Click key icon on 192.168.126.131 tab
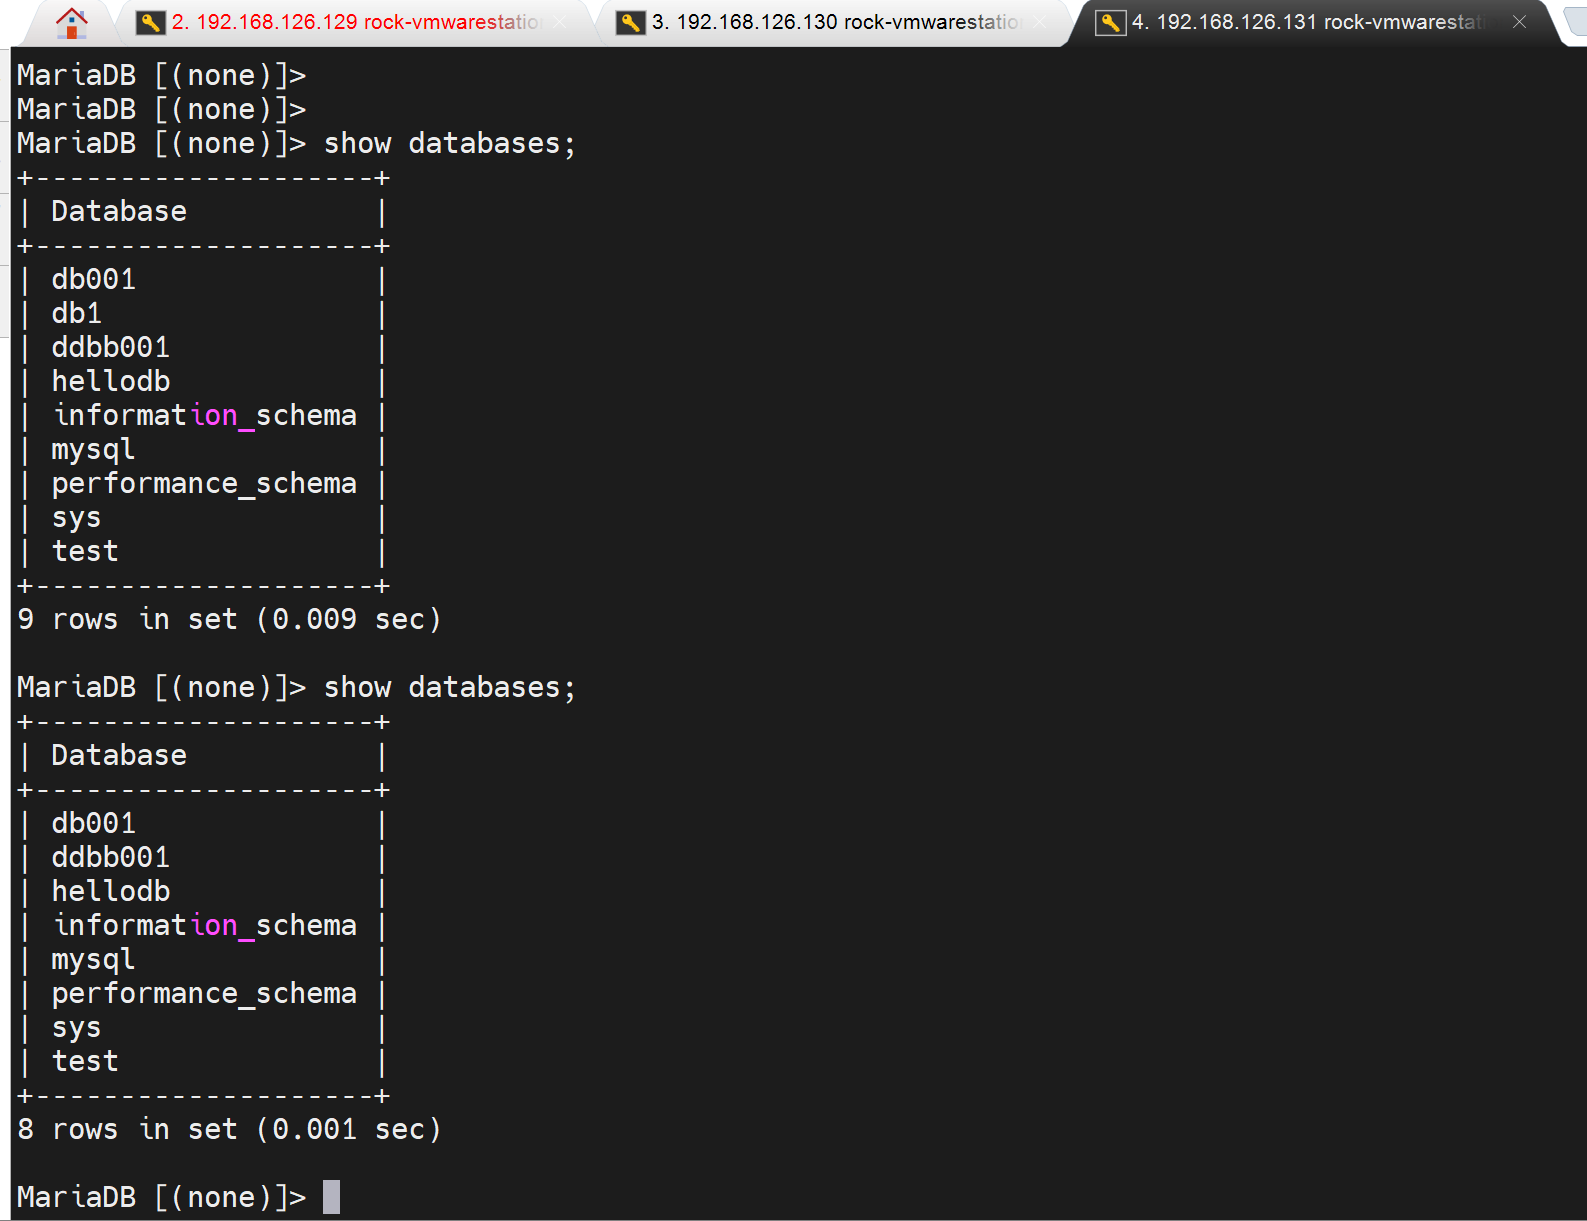This screenshot has width=1587, height=1221. click(x=1110, y=22)
